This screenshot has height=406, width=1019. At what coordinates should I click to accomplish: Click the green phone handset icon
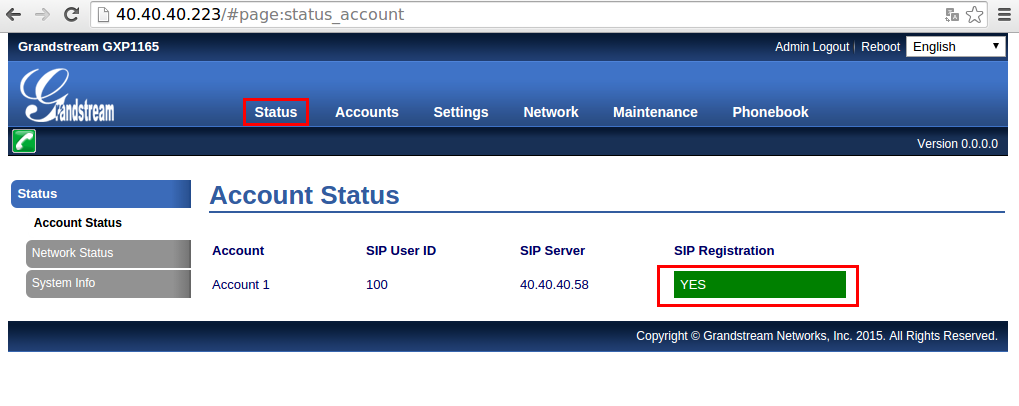(24, 141)
